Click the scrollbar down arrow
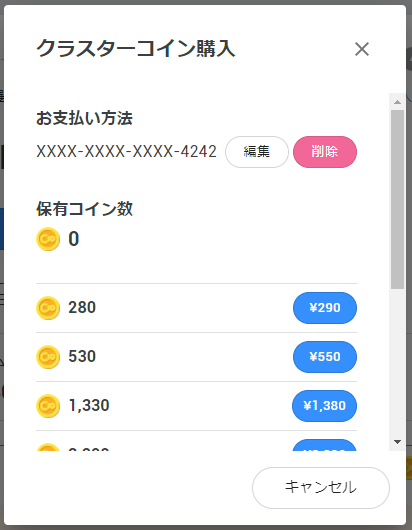The height and width of the screenshot is (530, 412). click(397, 442)
